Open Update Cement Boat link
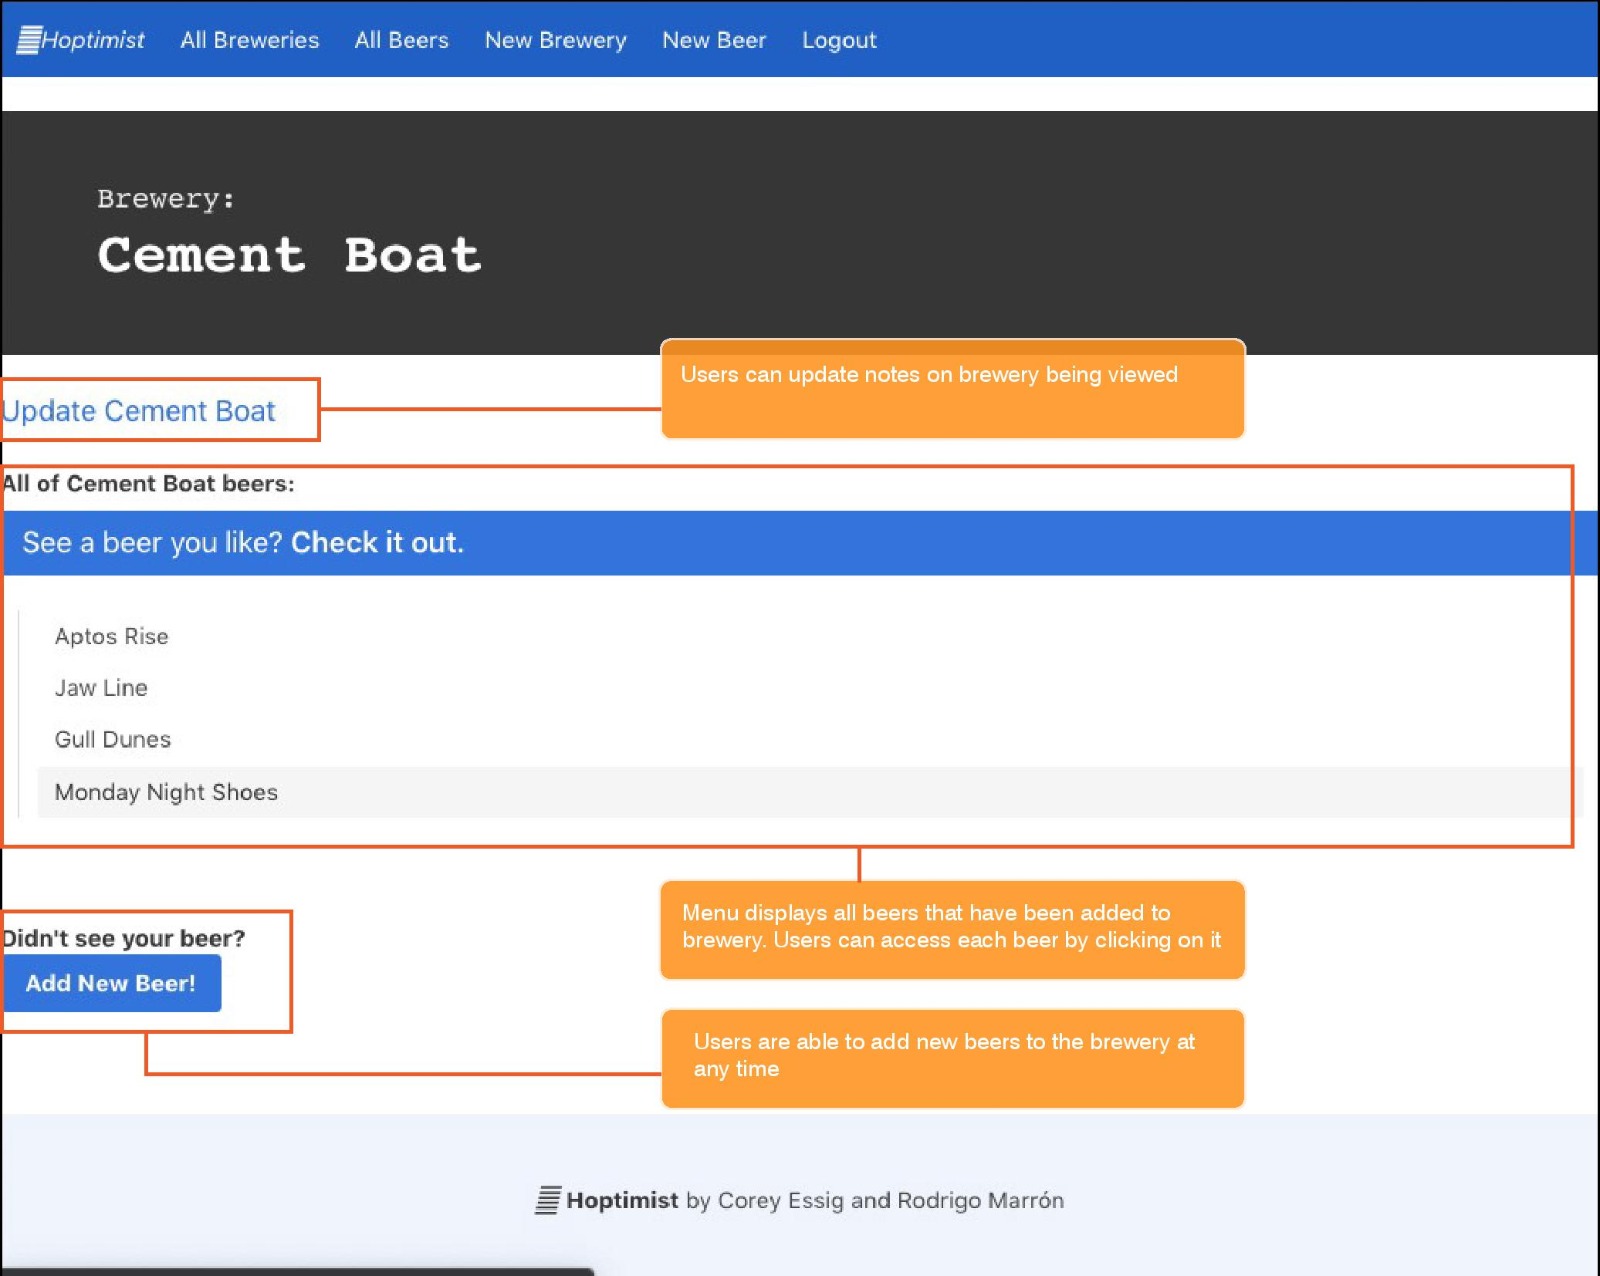Screen dimensions: 1600x1276 point(138,411)
